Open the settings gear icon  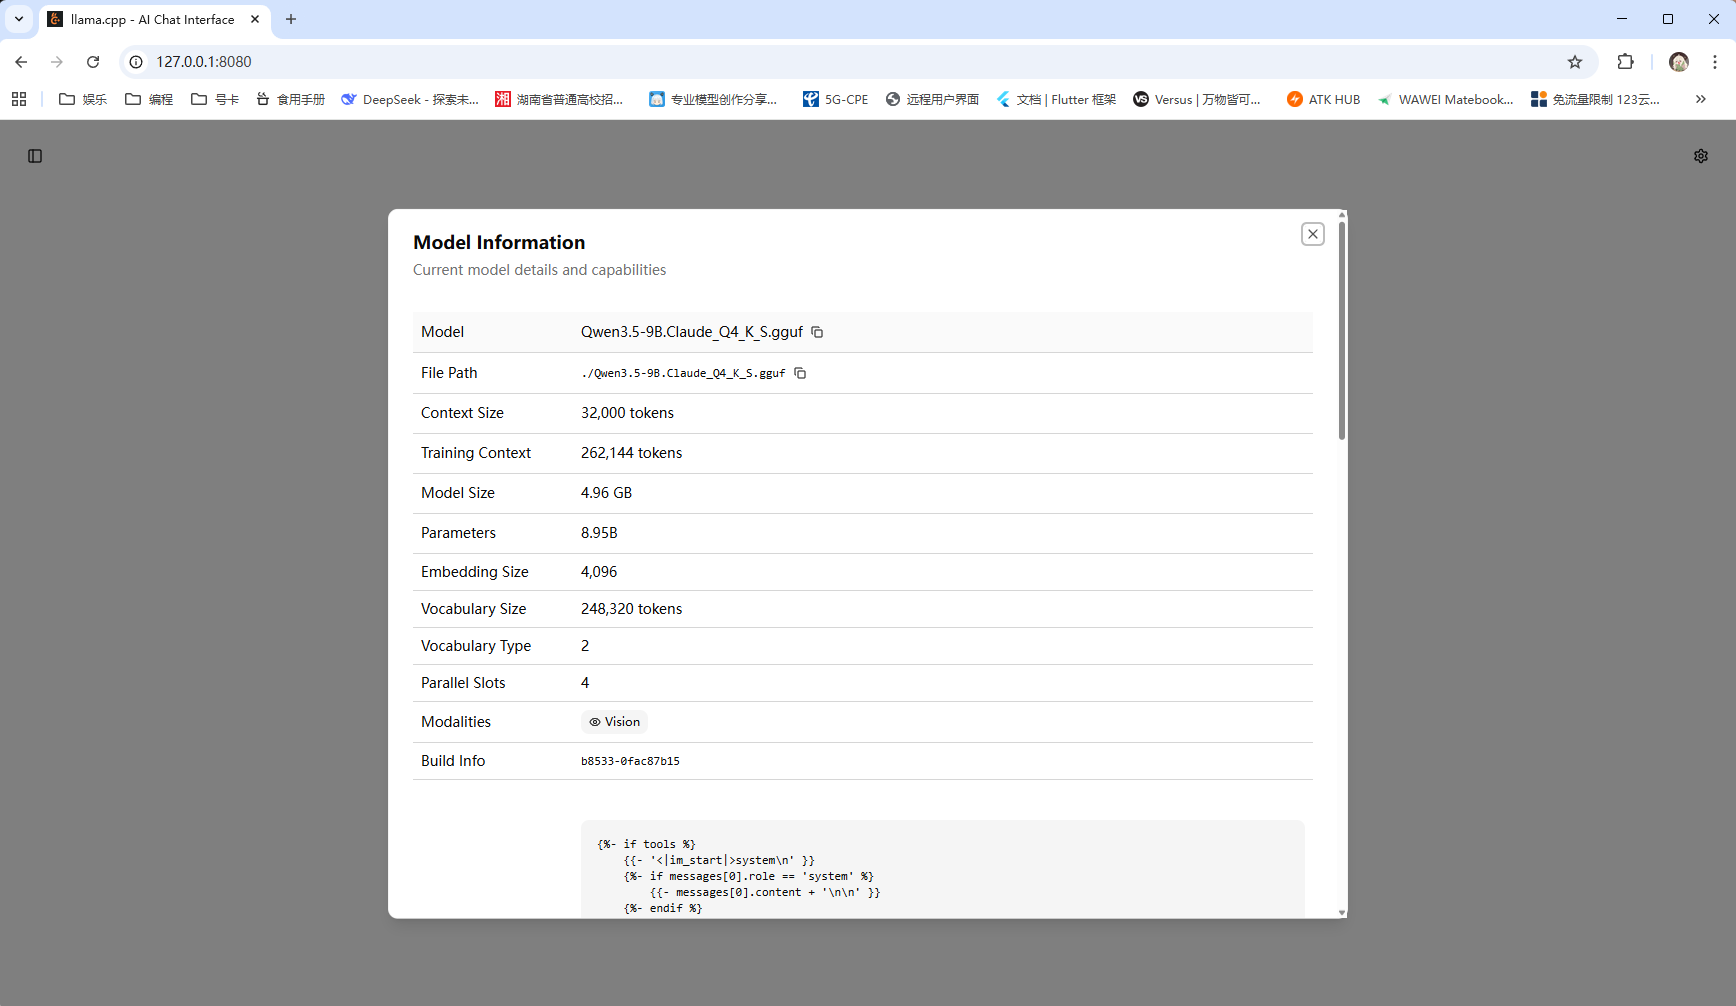1700,156
